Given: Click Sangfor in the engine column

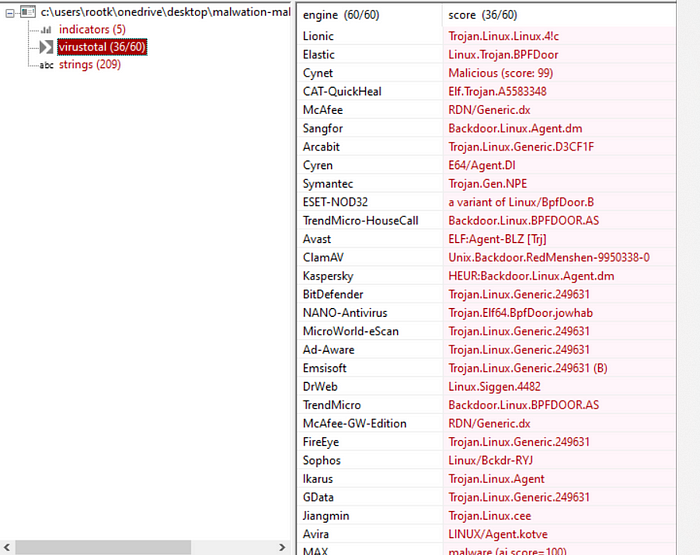Looking at the screenshot, I should pyautogui.click(x=322, y=129).
